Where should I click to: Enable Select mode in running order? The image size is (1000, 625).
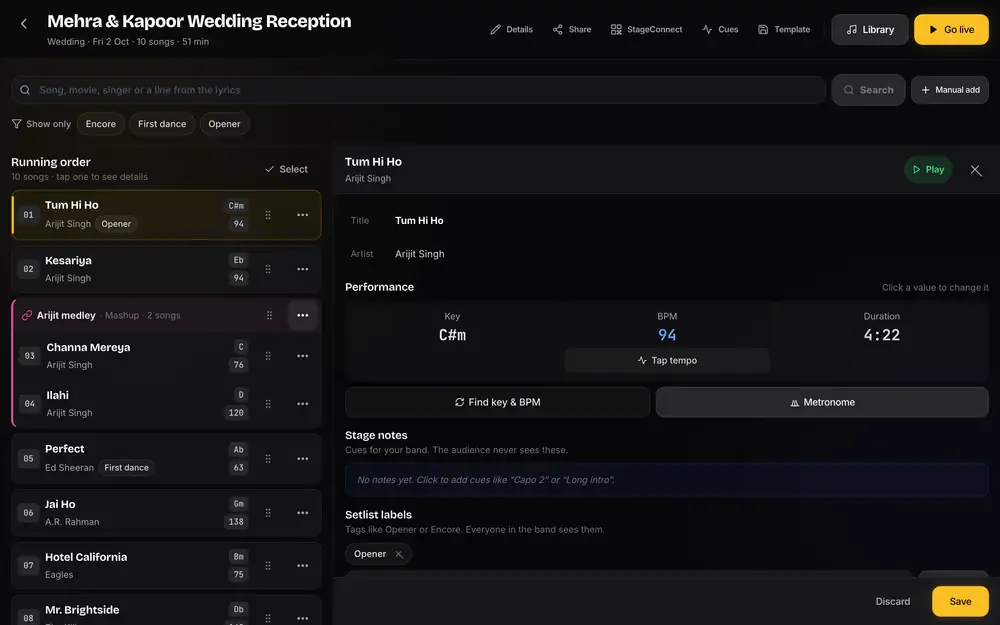tap(286, 169)
